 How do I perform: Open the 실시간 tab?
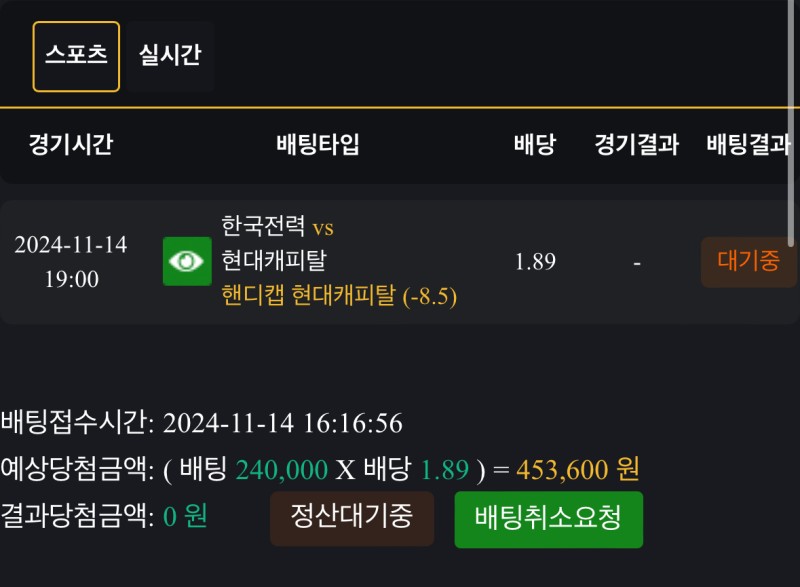tap(169, 56)
